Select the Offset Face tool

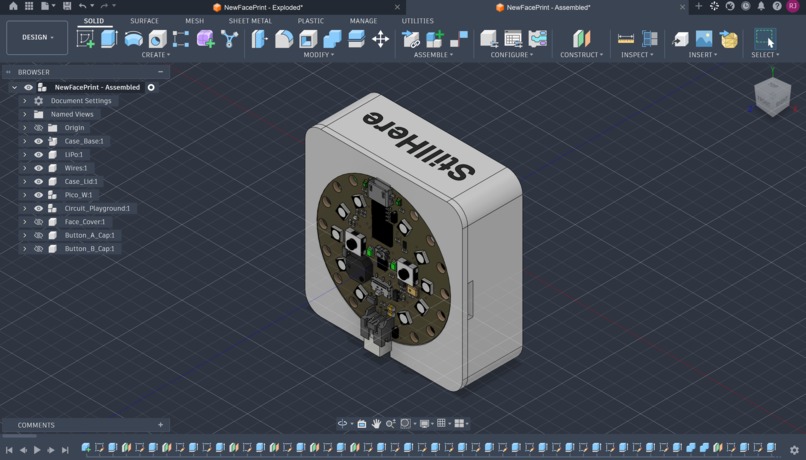click(356, 39)
